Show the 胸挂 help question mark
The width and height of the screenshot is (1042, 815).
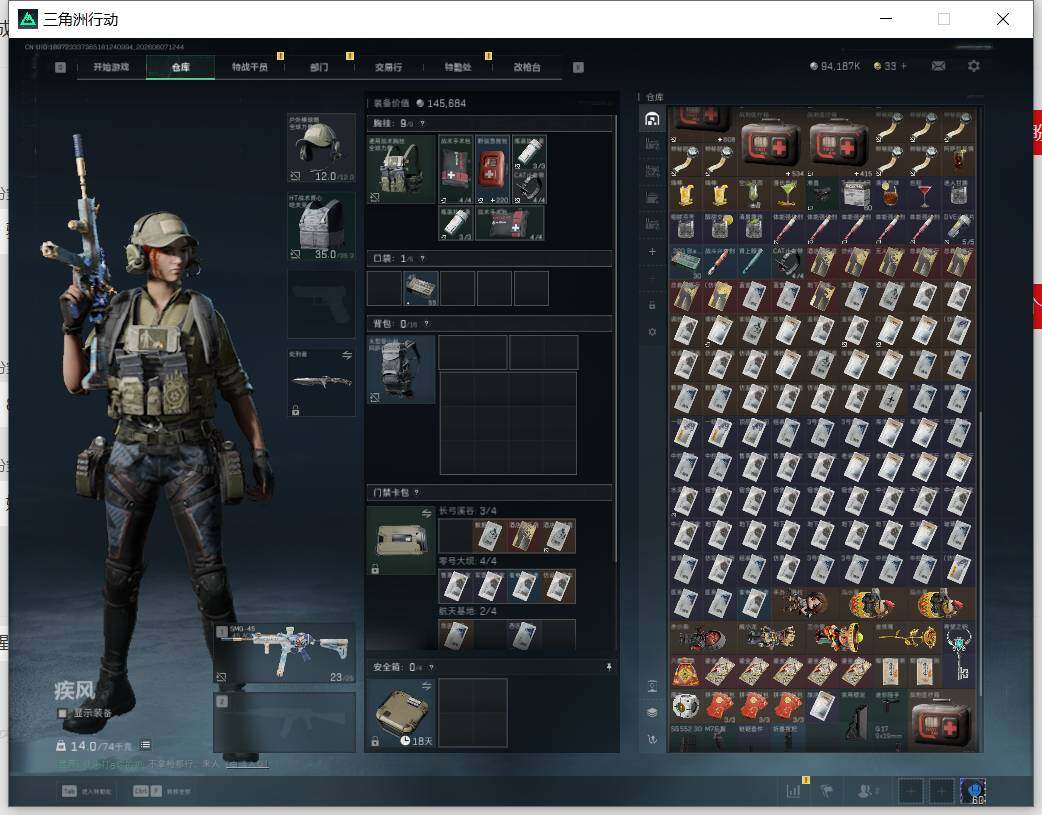tap(422, 124)
